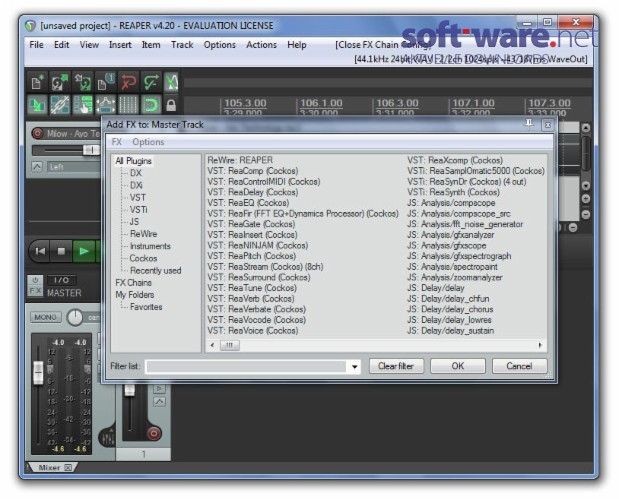Select Recently used in the tree
619x500 pixels.
pyautogui.click(x=156, y=271)
